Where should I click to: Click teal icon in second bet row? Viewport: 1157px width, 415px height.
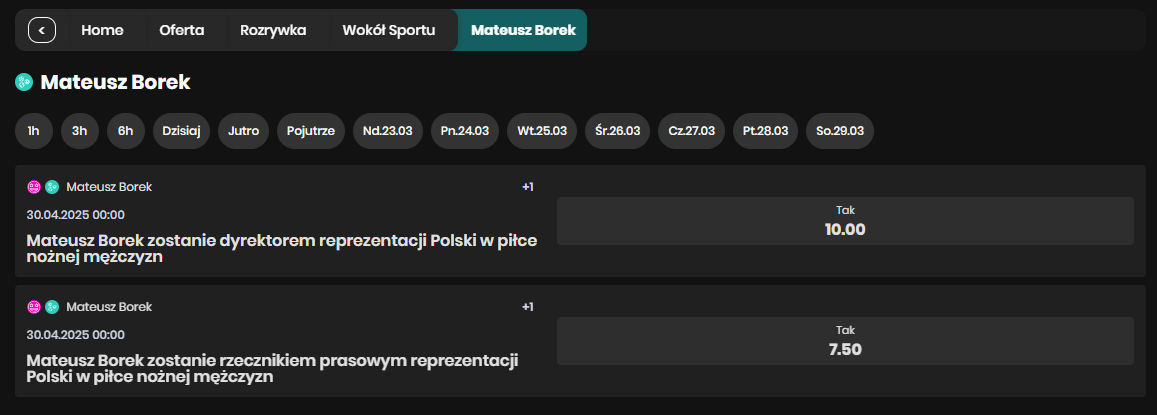(x=52, y=306)
